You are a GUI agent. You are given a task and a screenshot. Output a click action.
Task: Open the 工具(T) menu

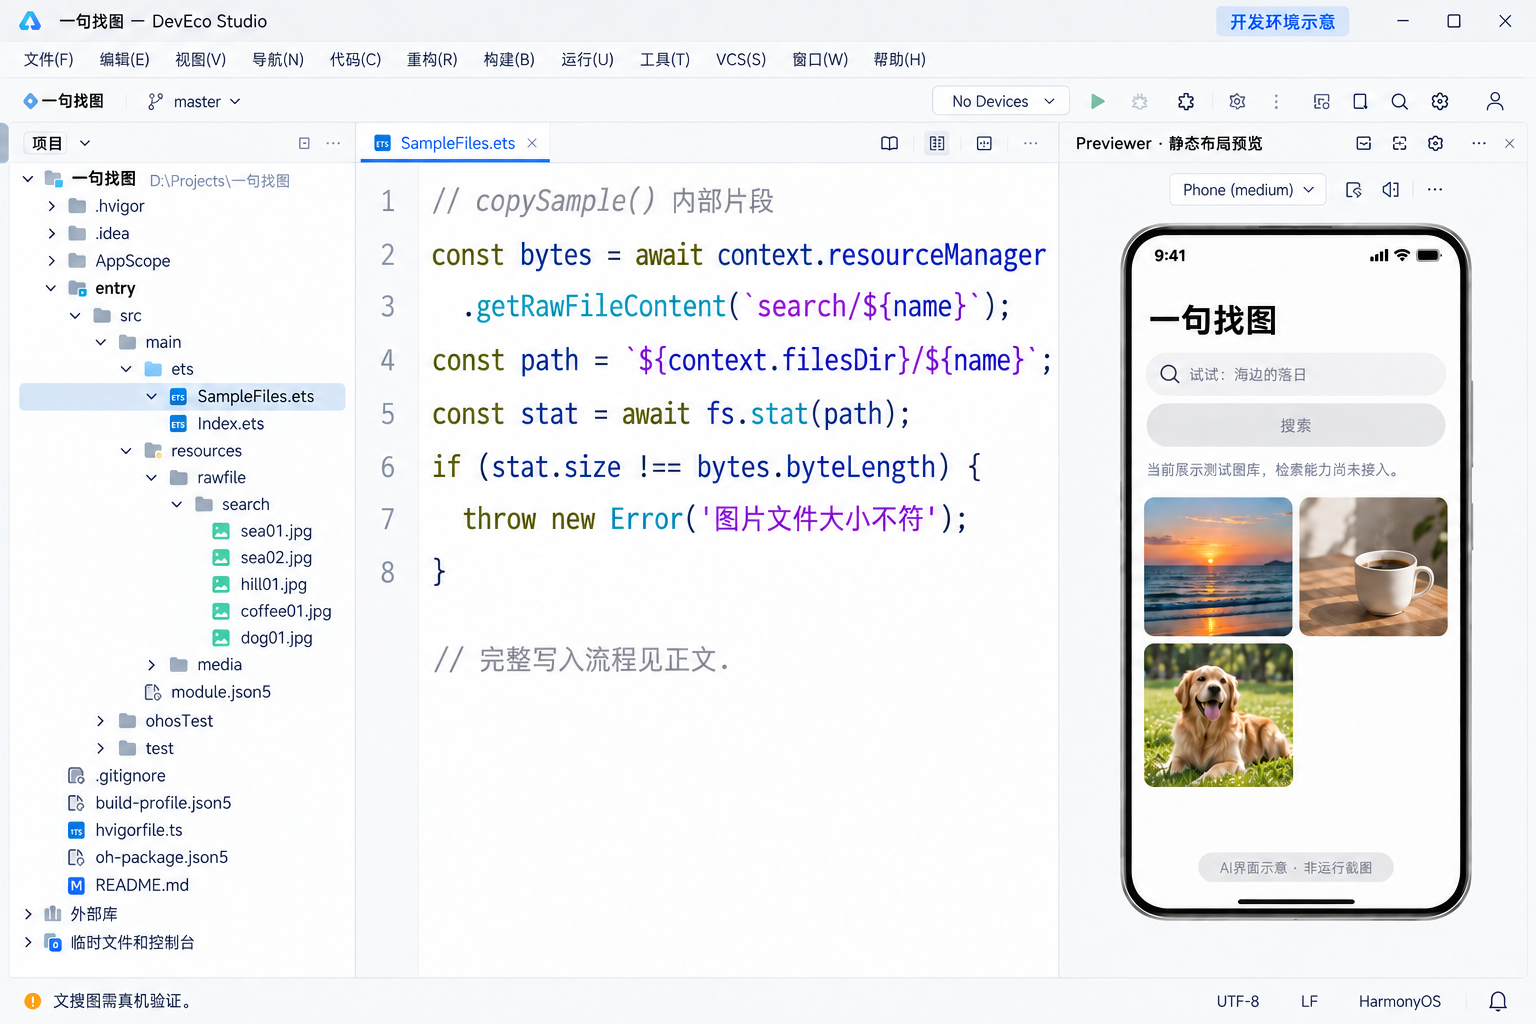665,59
